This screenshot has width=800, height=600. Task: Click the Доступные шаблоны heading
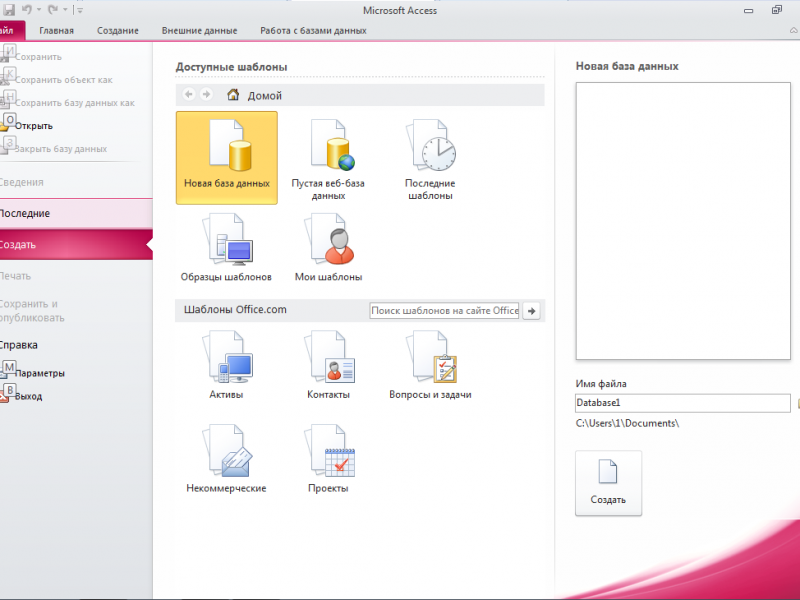click(231, 67)
